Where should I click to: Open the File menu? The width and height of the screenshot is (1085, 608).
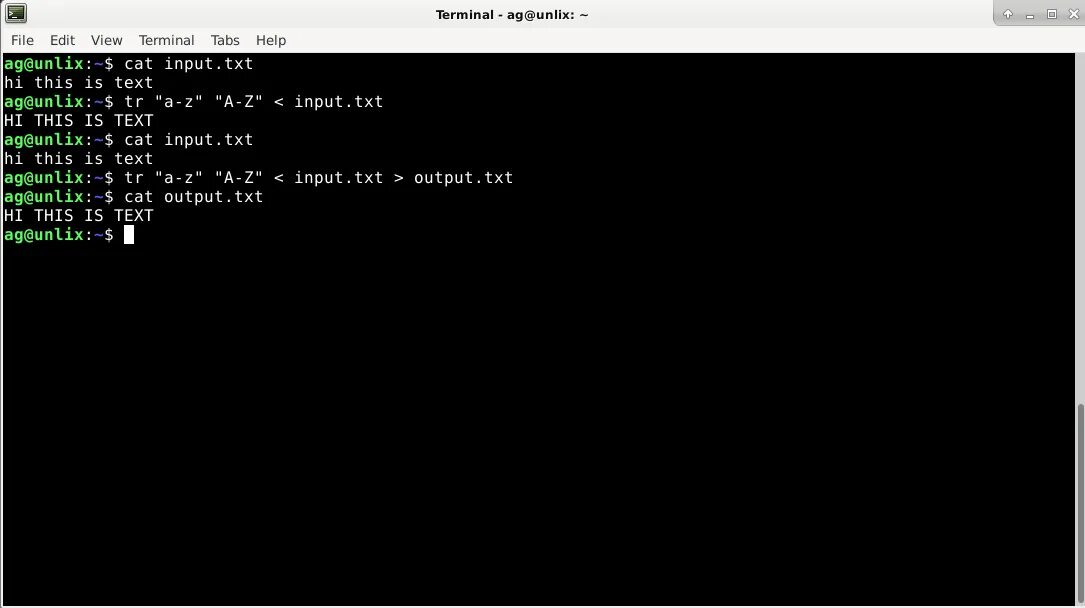coord(22,40)
